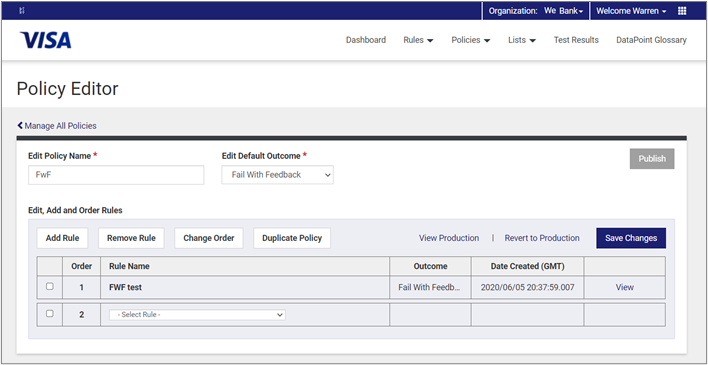Click the VISA logo
Screen dimensions: 708x365
46,40
